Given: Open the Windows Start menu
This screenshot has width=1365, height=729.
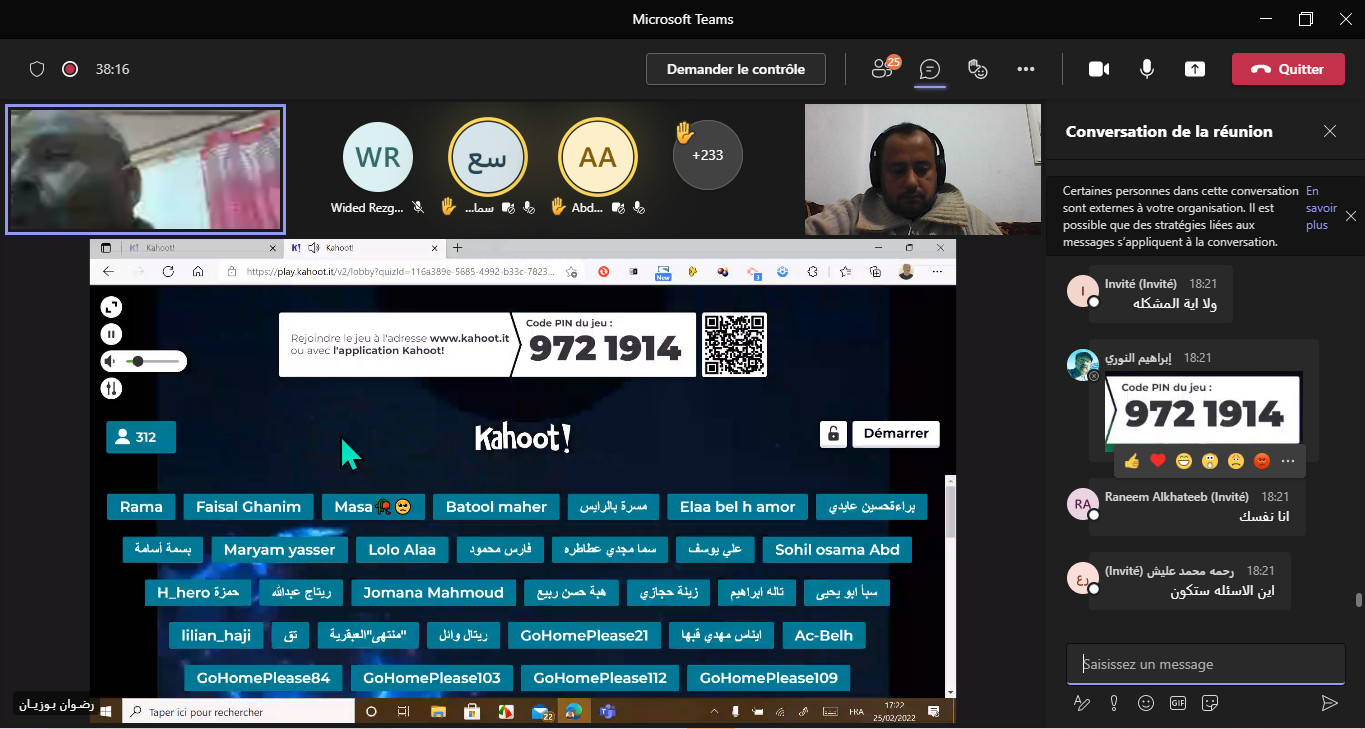Looking at the screenshot, I should 105,711.
